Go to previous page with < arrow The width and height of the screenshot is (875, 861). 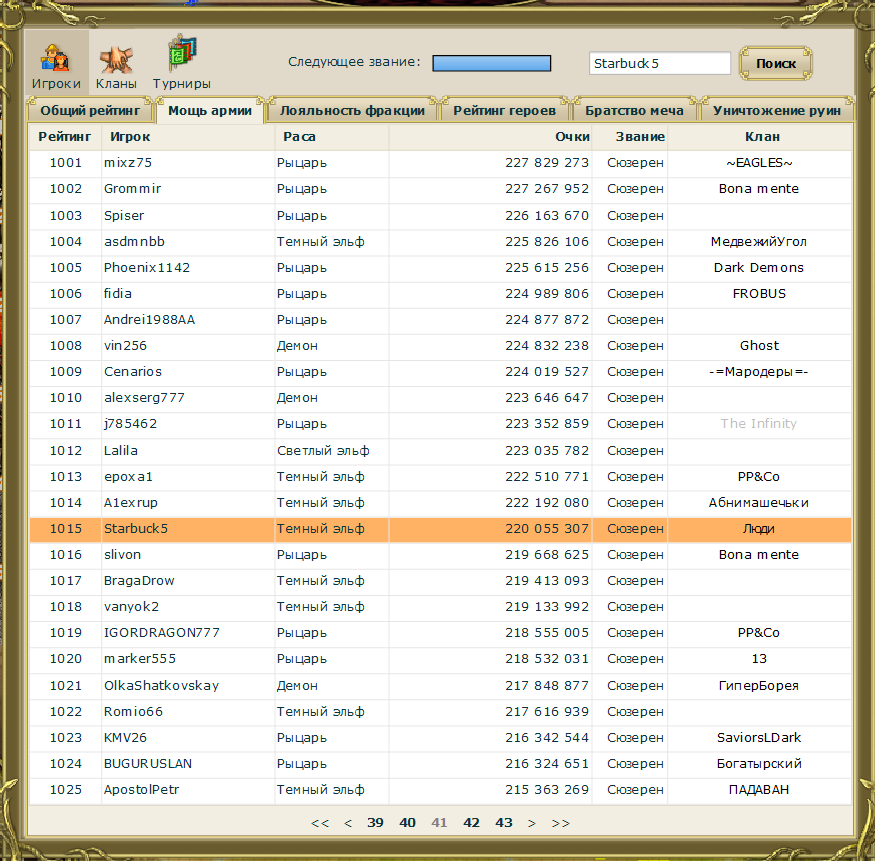(348, 823)
